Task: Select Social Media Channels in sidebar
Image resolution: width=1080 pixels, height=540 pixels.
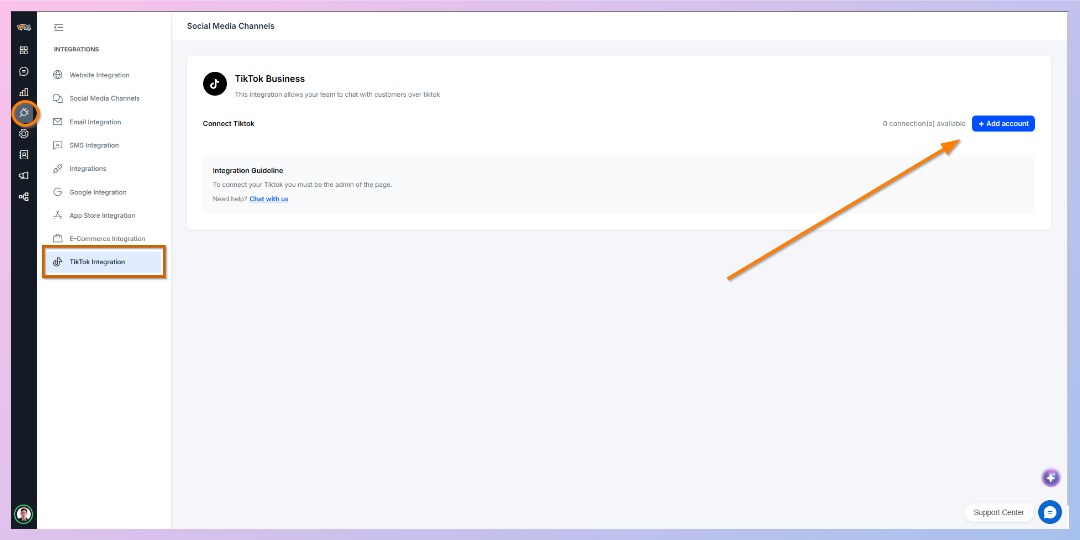Action: pyautogui.click(x=103, y=98)
